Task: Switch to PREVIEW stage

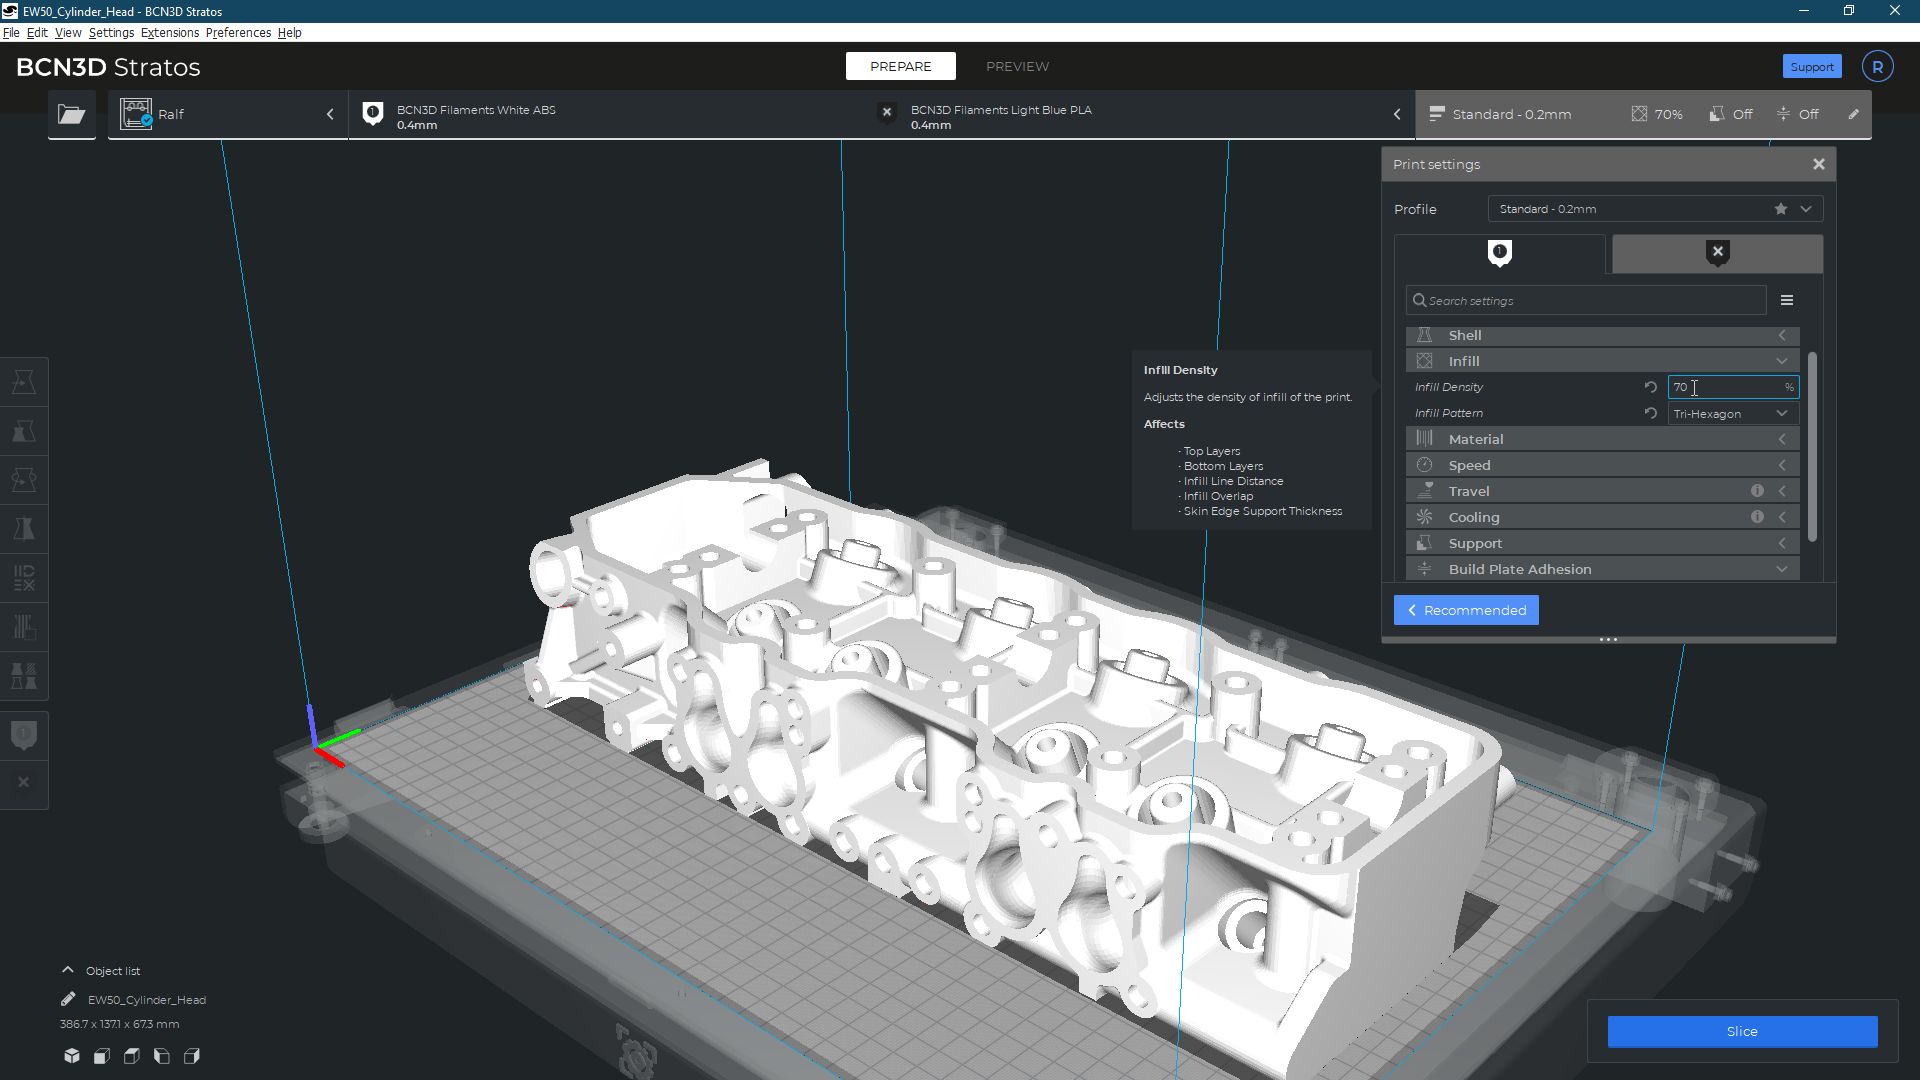Action: point(1017,66)
